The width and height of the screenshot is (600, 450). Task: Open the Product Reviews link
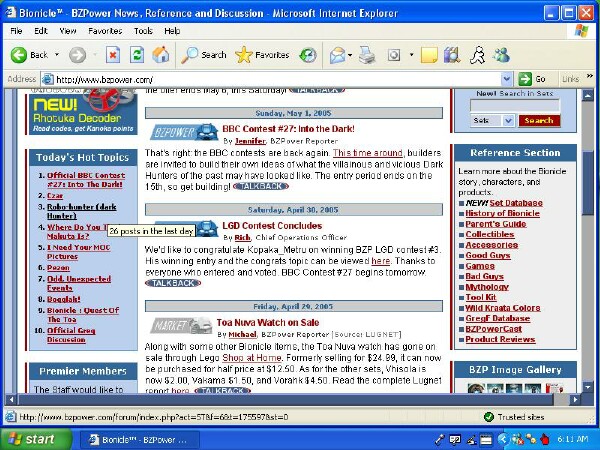coord(500,339)
